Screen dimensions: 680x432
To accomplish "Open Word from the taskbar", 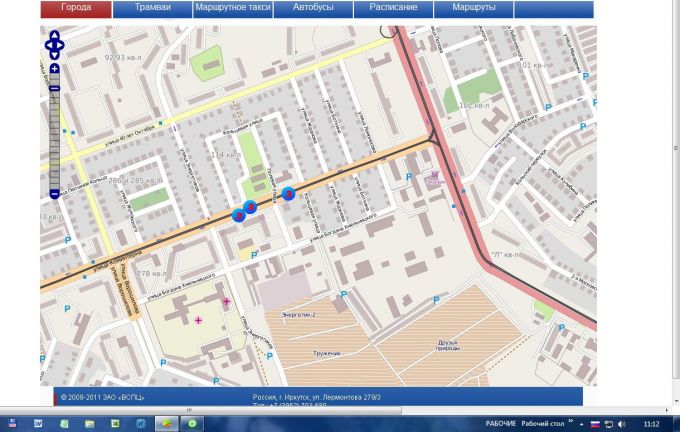I will pyautogui.click(x=39, y=423).
